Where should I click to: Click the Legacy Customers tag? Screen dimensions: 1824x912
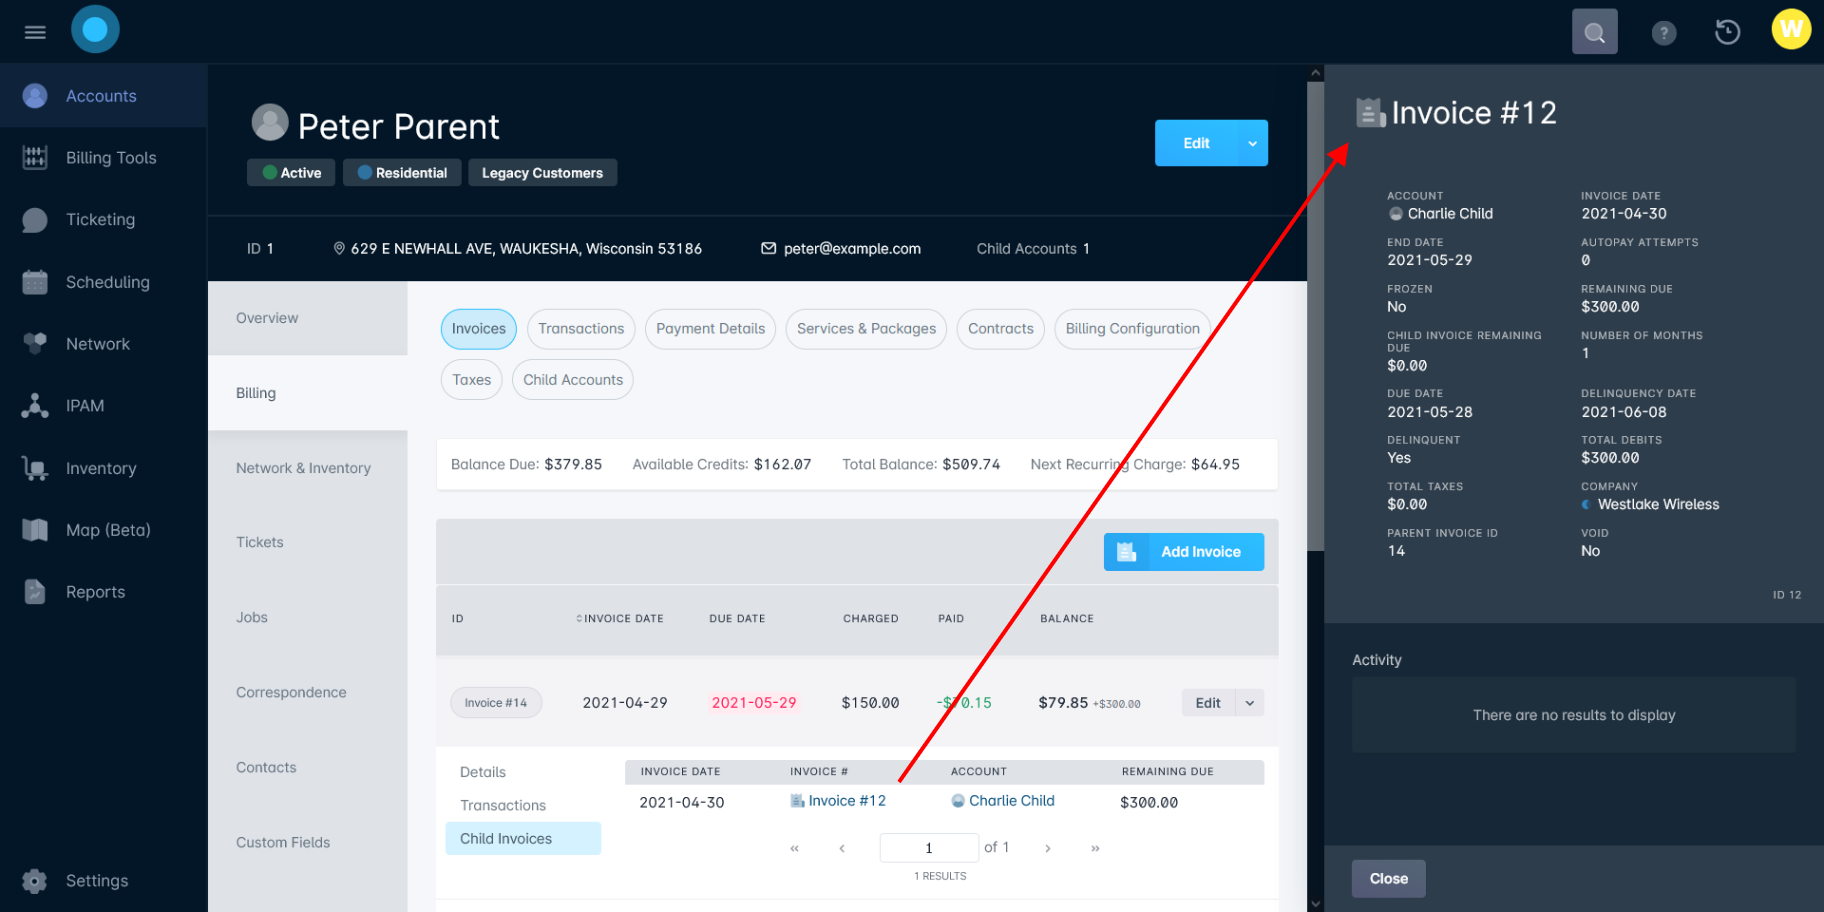(x=542, y=173)
